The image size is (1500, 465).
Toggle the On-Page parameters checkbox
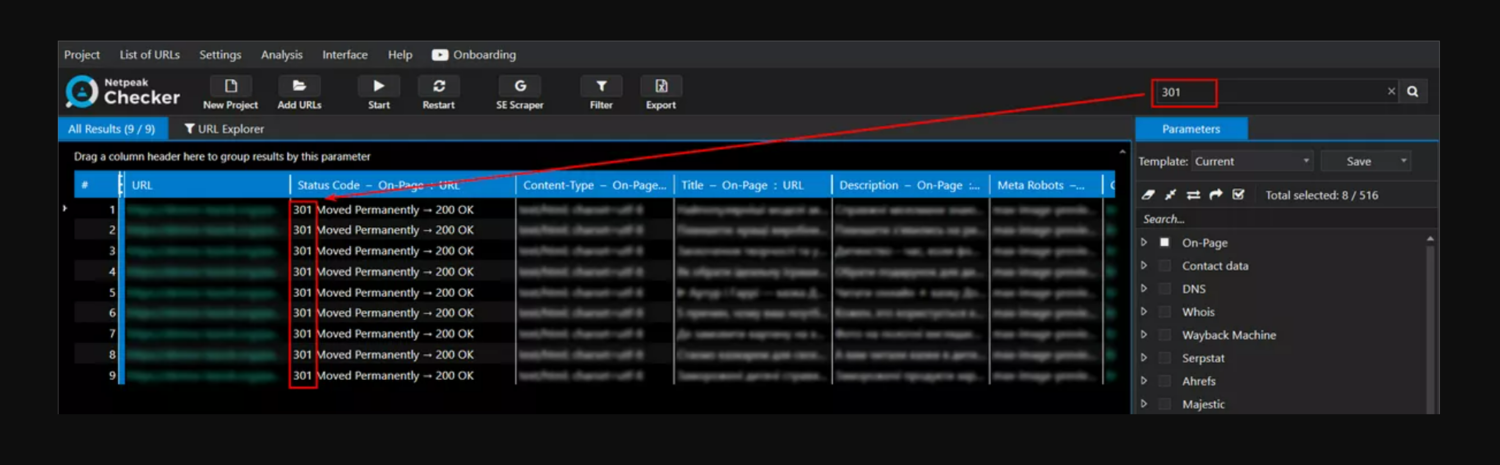(1164, 242)
